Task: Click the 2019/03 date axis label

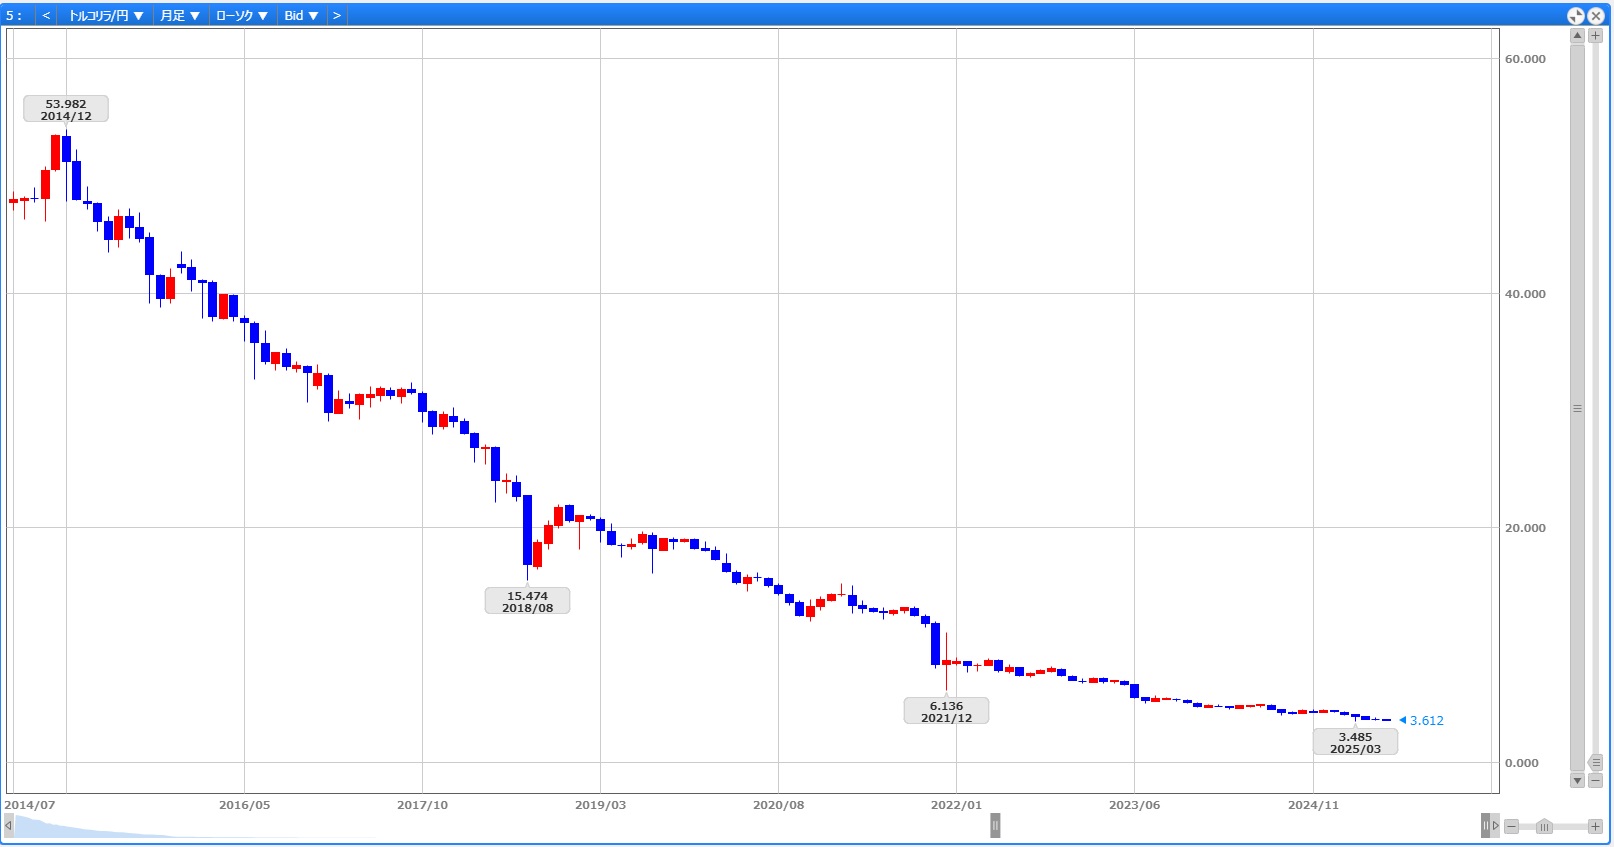Action: [x=600, y=805]
